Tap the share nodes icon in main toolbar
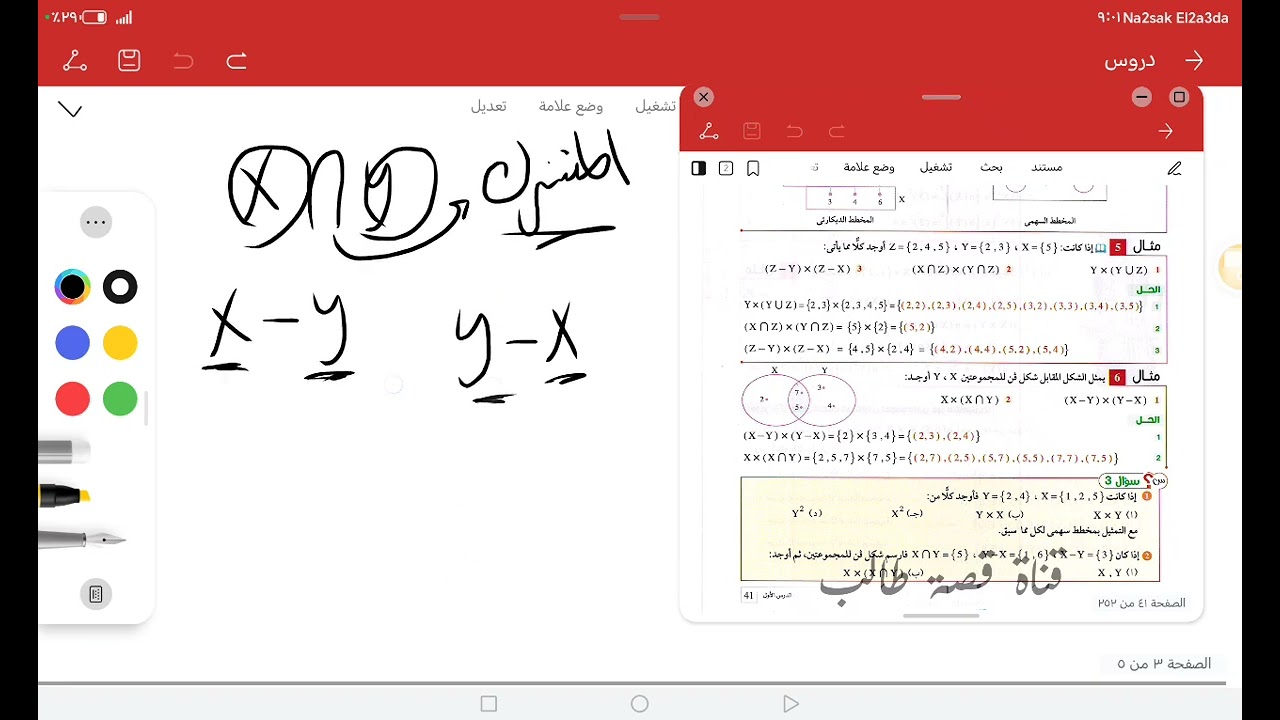The image size is (1280, 720). click(x=75, y=61)
